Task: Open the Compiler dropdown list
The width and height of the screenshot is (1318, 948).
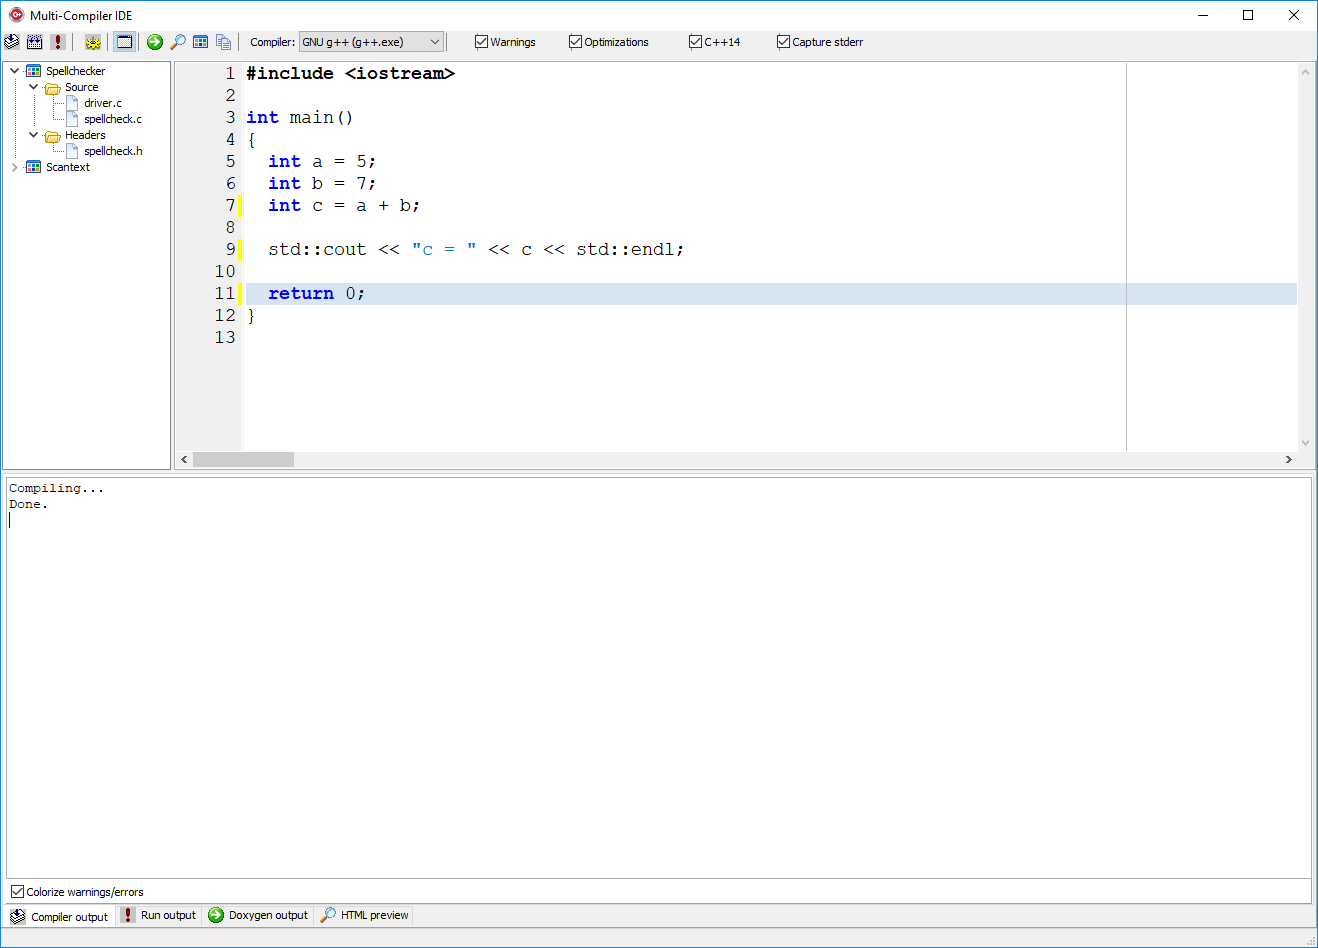Action: pyautogui.click(x=434, y=42)
